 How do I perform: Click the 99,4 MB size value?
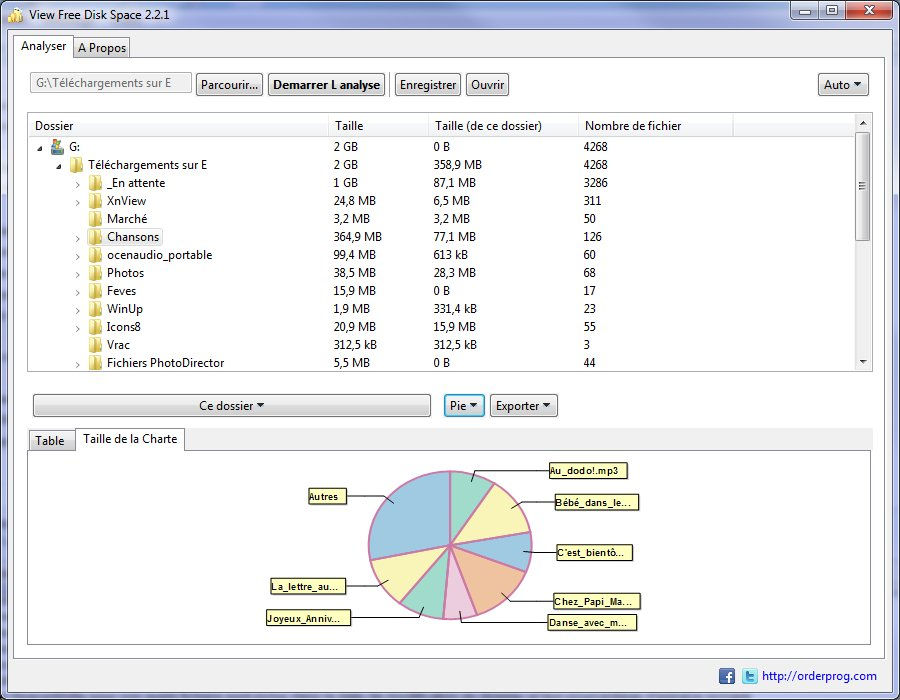click(355, 255)
